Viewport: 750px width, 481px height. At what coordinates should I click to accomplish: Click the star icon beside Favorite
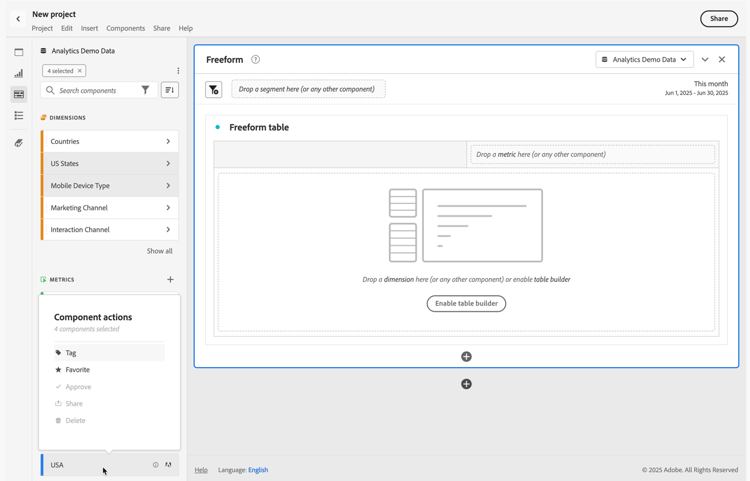(x=58, y=370)
